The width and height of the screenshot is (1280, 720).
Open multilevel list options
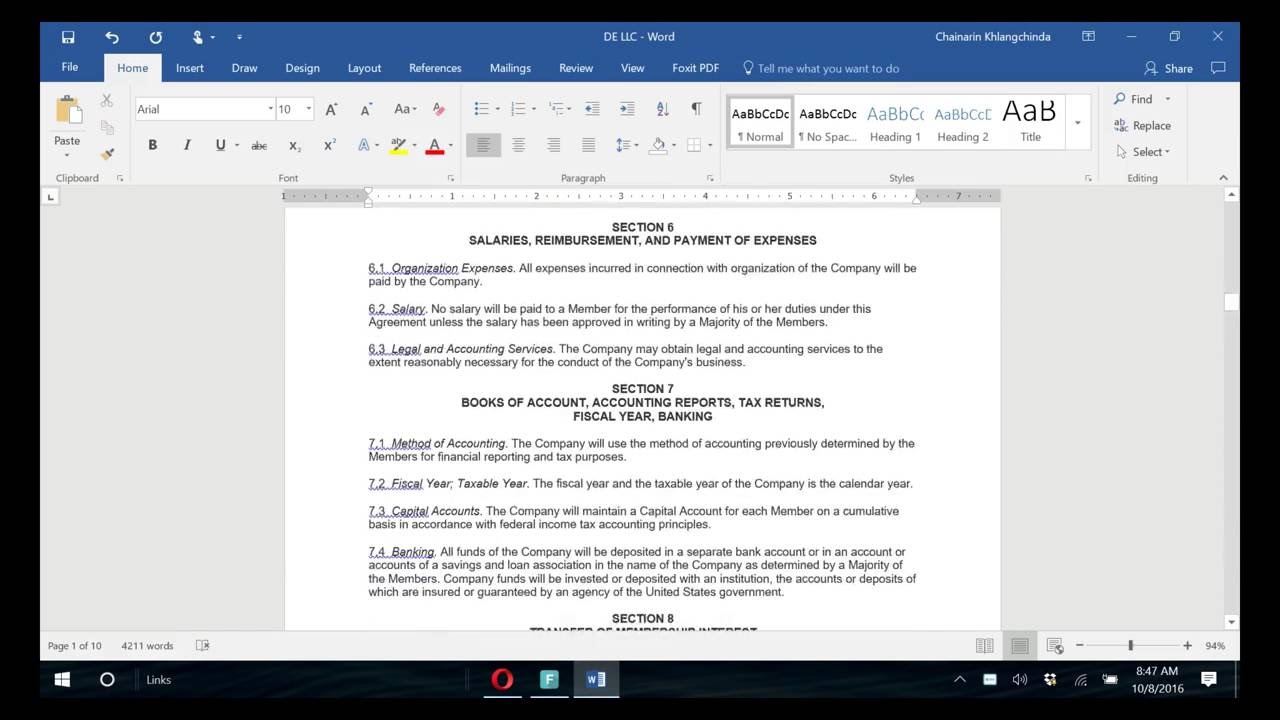click(x=556, y=109)
